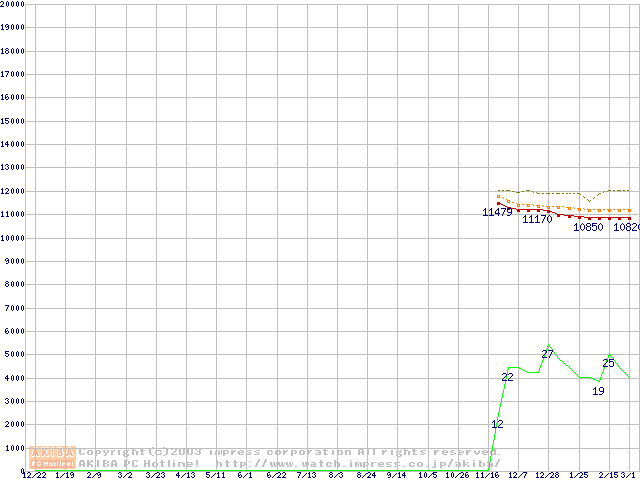Click the 12/28 date on x-axis
Screen dimensions: 640x480
click(x=547, y=475)
